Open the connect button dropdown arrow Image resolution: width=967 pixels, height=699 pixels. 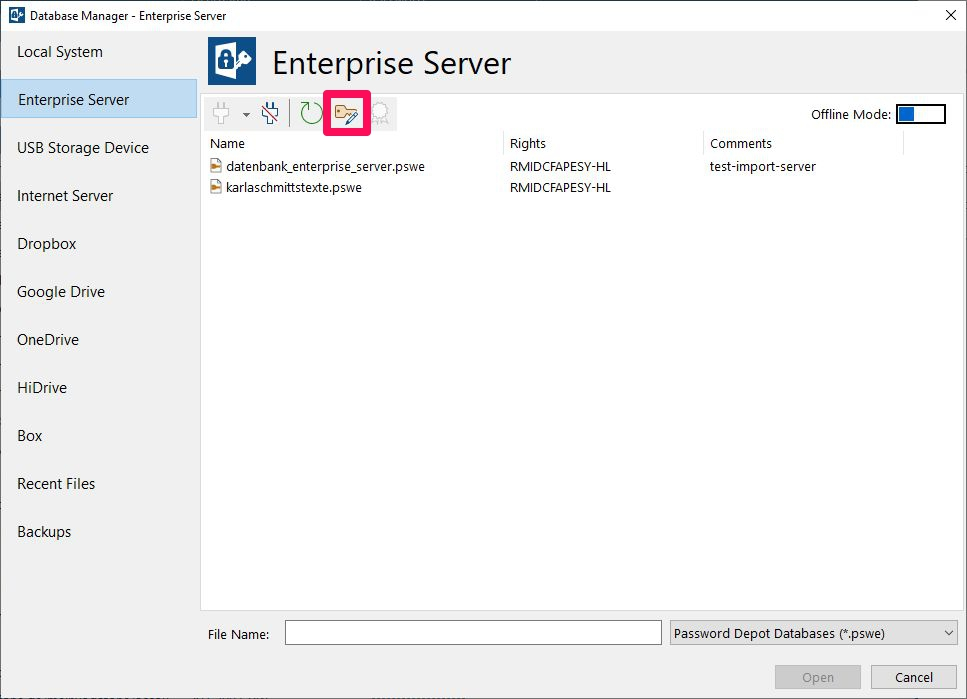pyautogui.click(x=246, y=115)
